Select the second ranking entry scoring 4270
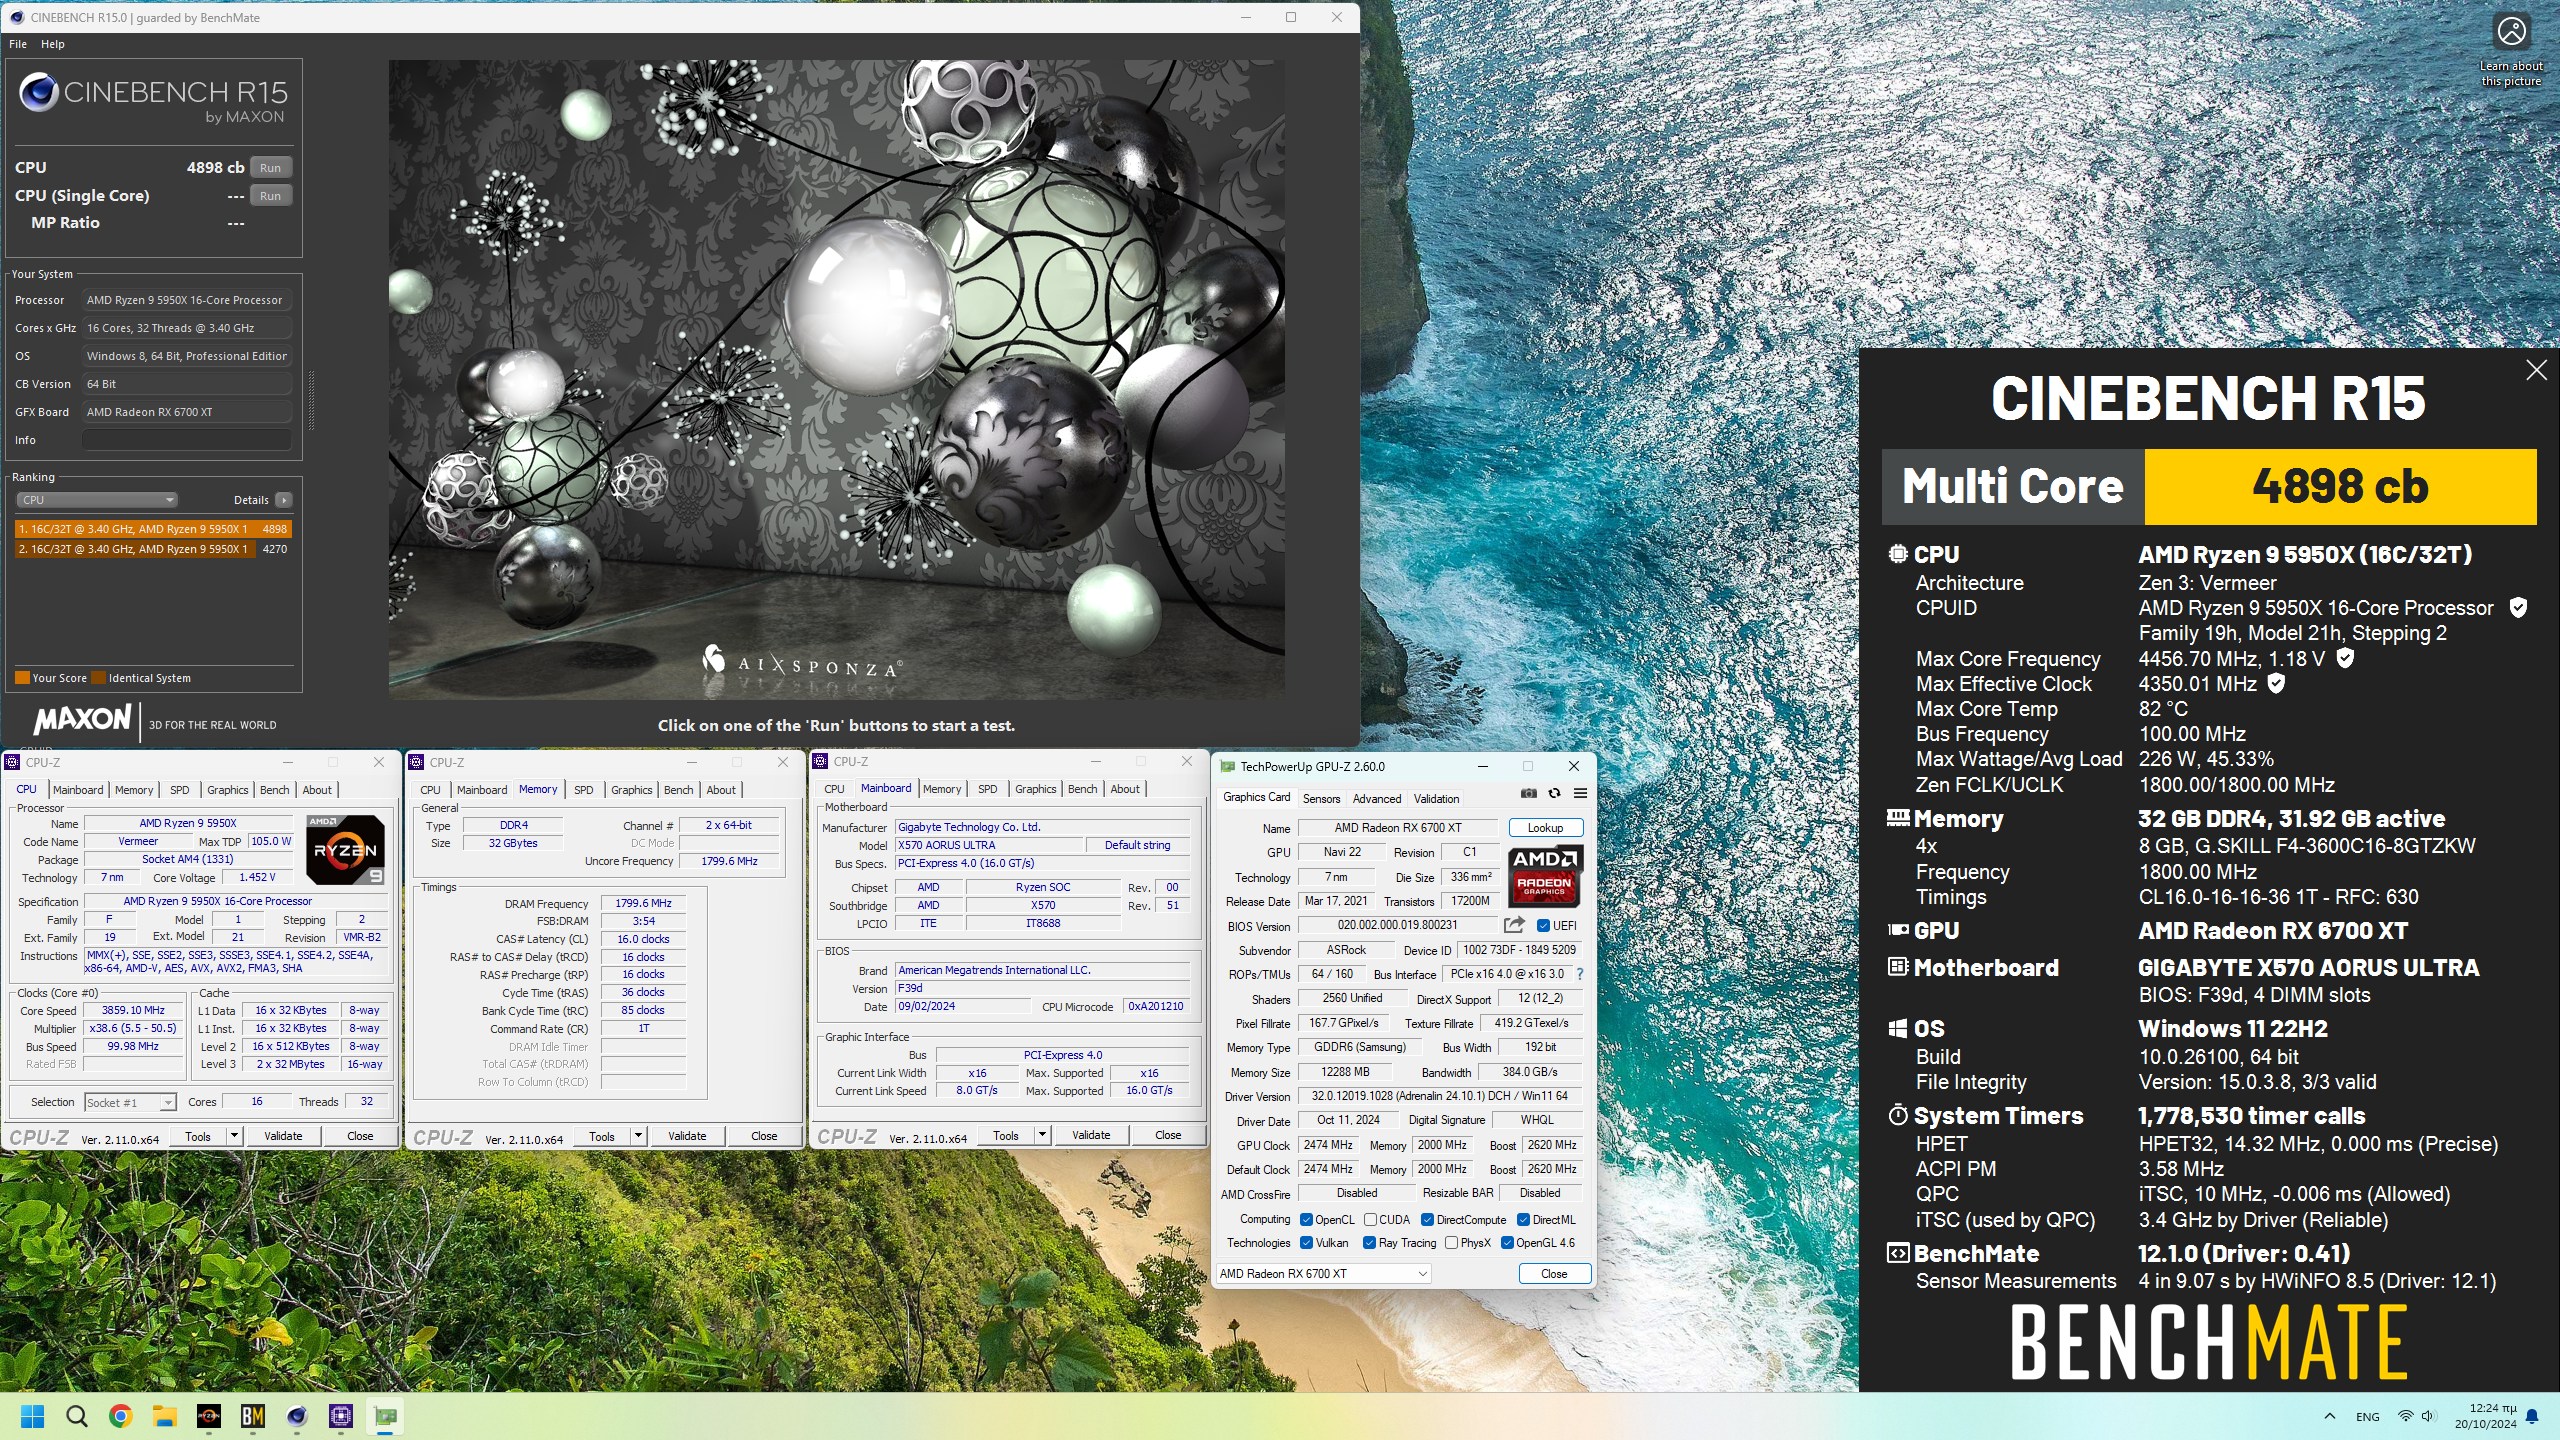Viewport: 2560px width, 1440px height. pos(153,549)
